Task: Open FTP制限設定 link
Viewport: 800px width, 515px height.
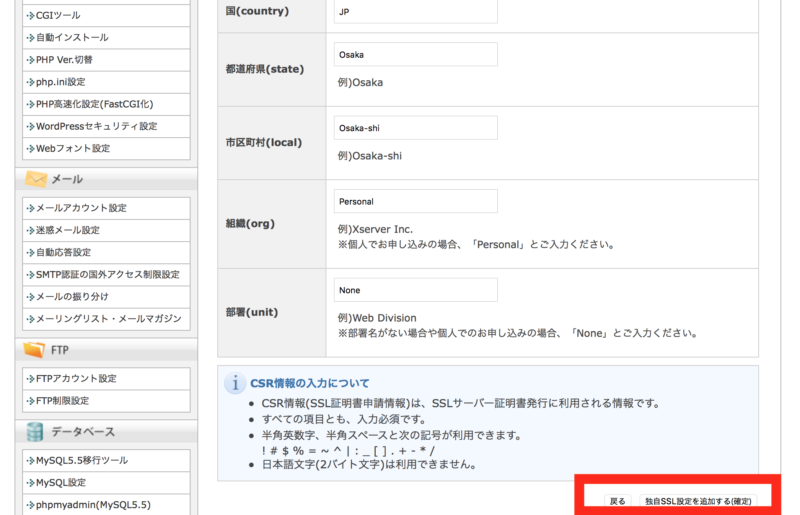Action: tap(62, 401)
